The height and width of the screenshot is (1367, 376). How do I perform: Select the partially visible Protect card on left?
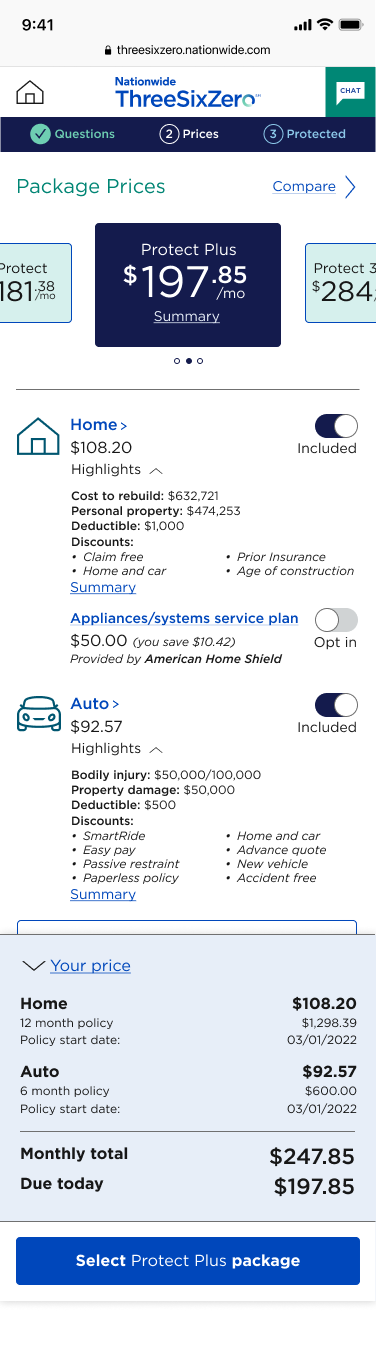(36, 283)
